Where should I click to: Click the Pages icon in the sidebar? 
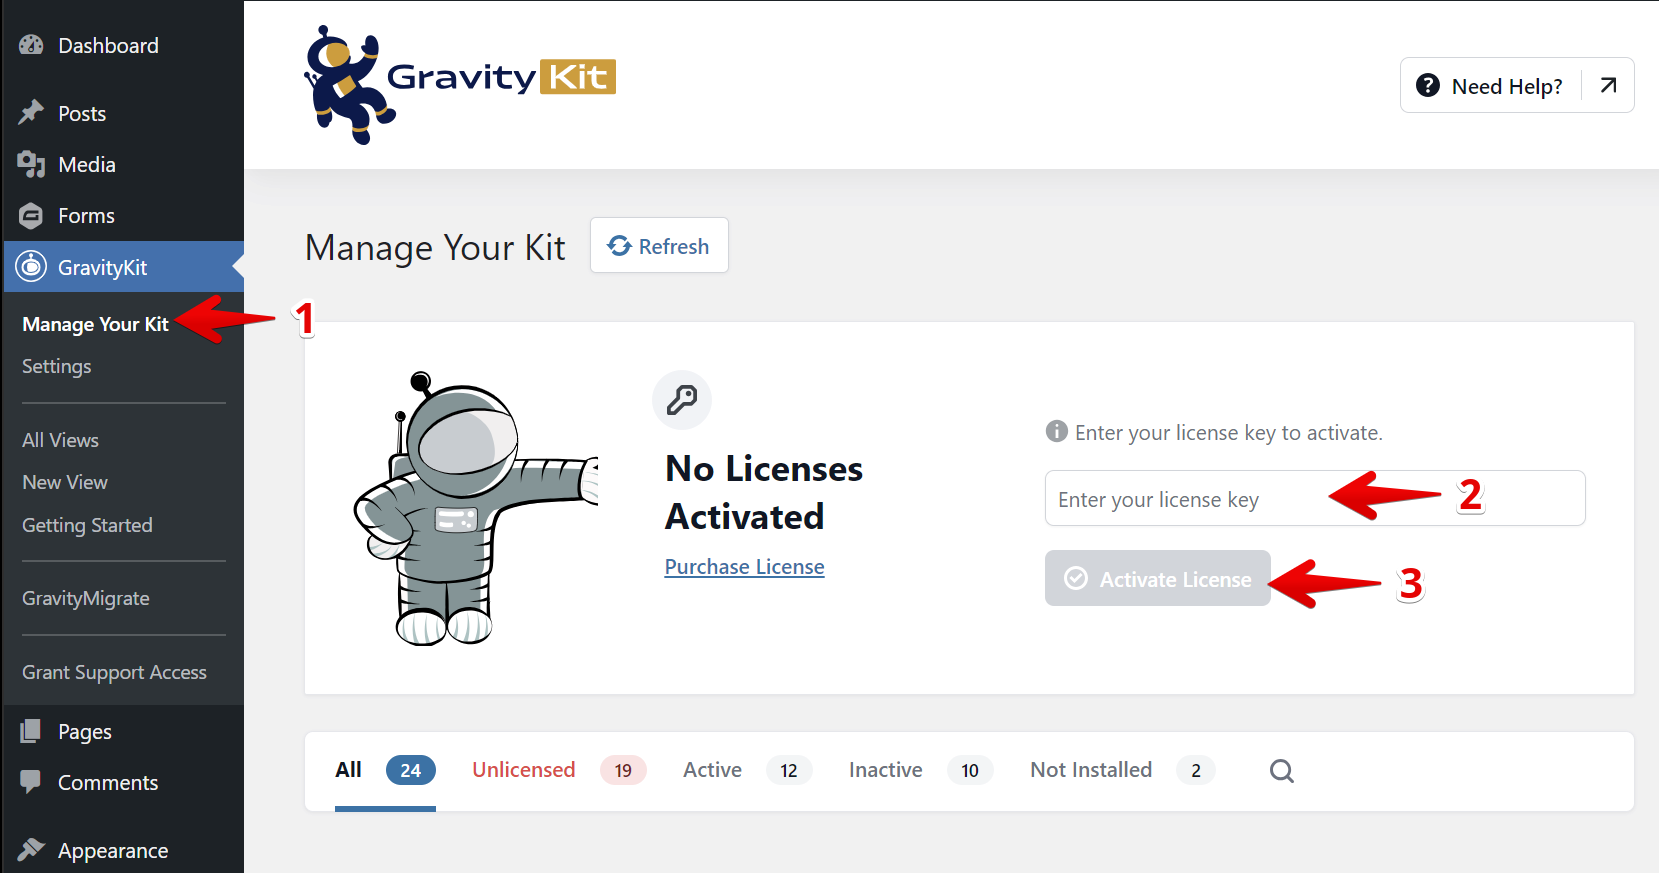click(x=31, y=731)
